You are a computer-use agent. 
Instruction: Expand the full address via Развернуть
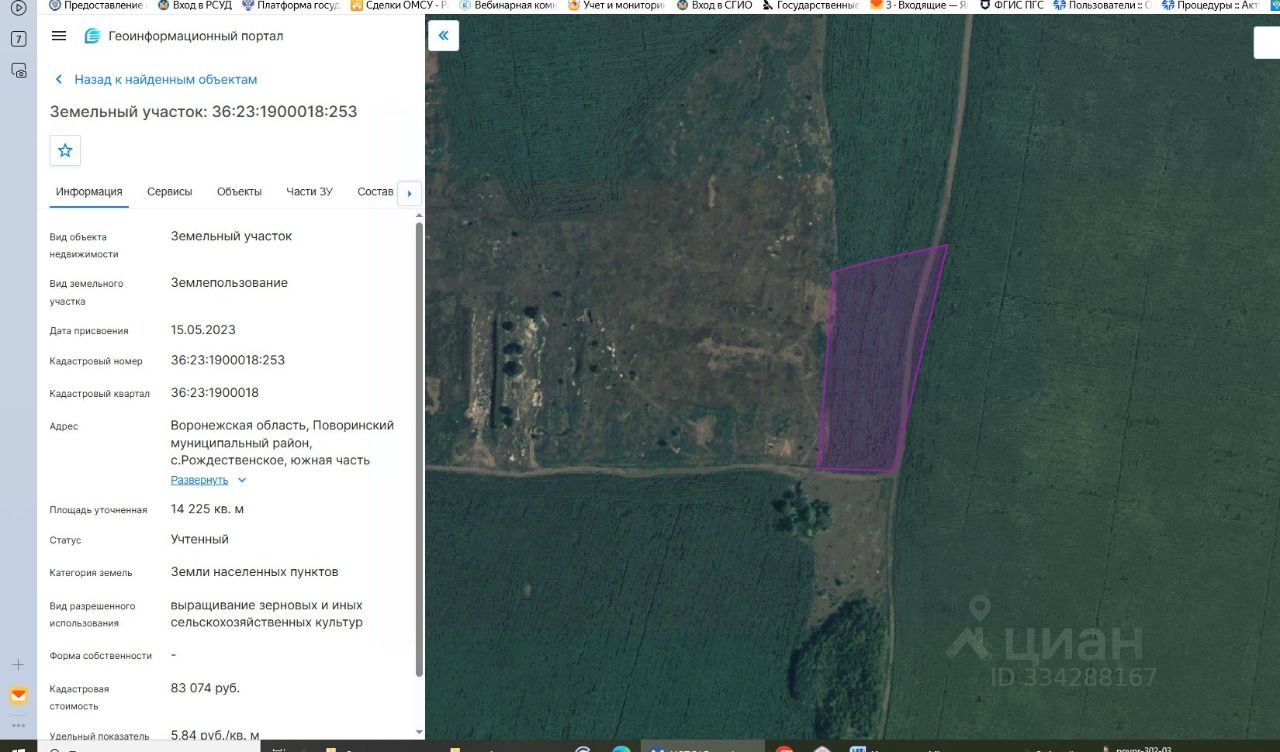pos(199,480)
